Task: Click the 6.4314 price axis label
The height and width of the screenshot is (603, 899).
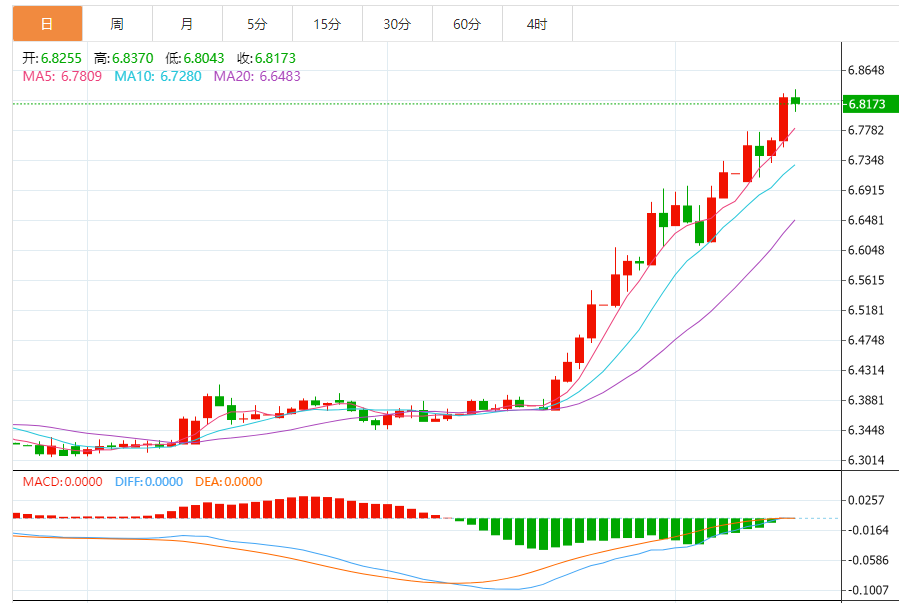Action: tap(866, 370)
